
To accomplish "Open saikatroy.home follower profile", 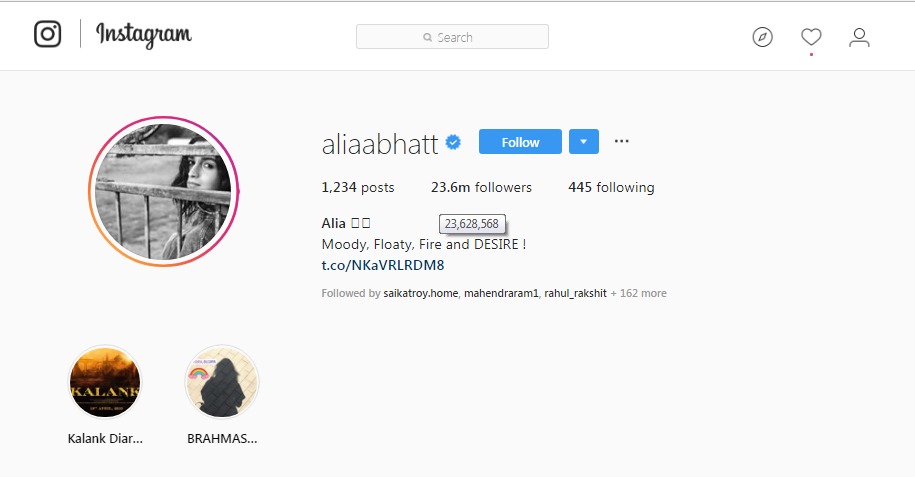I will point(421,293).
